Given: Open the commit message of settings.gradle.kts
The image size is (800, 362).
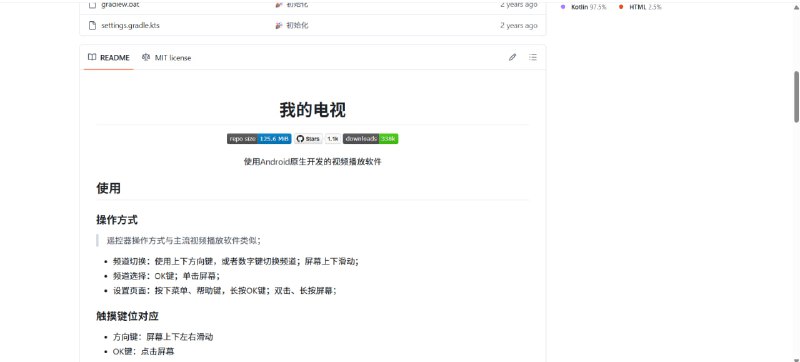Looking at the screenshot, I should point(296,25).
